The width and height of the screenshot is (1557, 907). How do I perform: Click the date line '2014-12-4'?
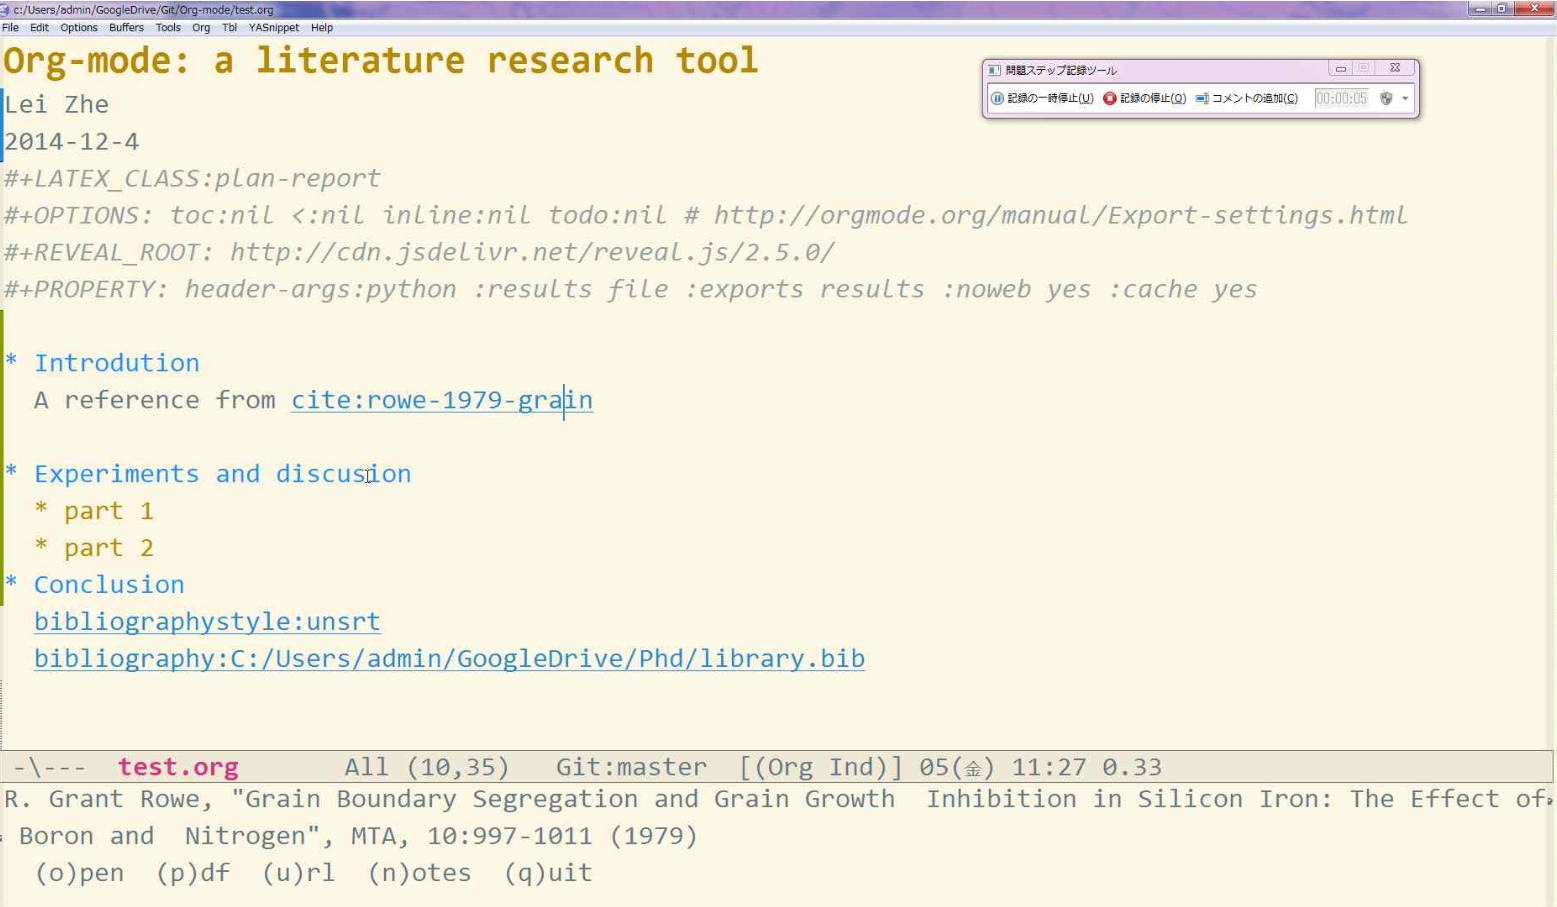pyautogui.click(x=72, y=141)
